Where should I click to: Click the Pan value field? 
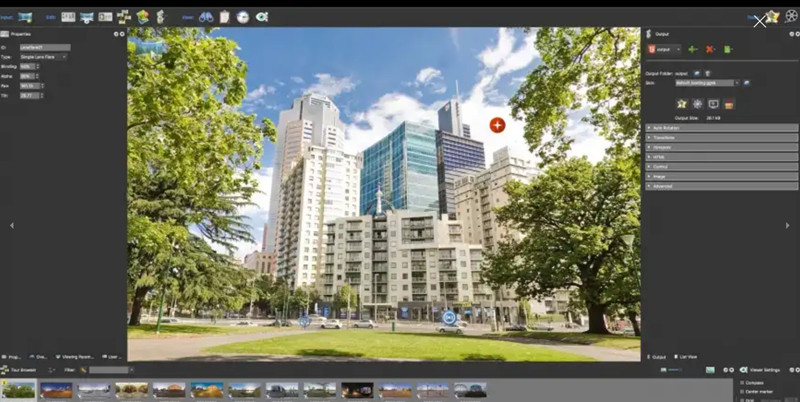pos(30,86)
